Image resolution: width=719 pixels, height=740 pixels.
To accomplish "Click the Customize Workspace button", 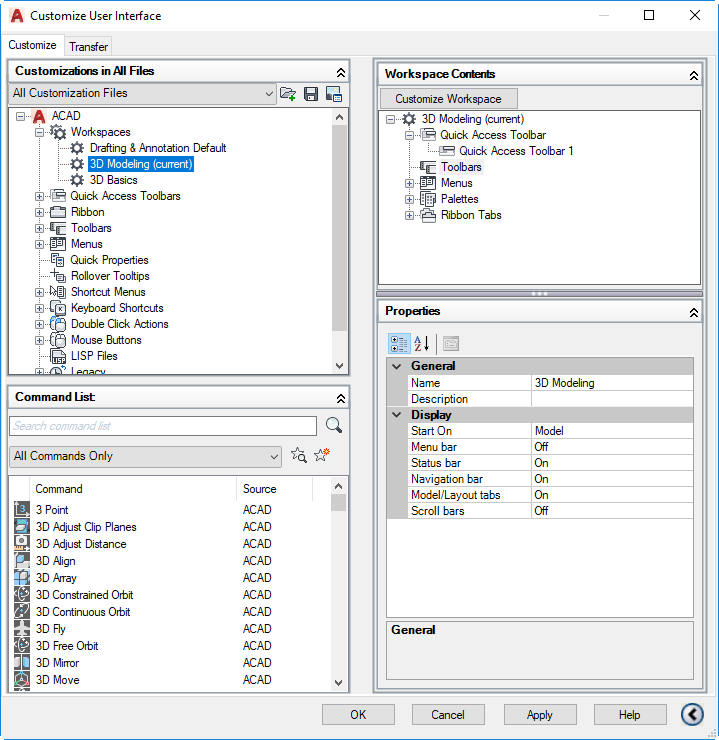I will click(x=449, y=99).
